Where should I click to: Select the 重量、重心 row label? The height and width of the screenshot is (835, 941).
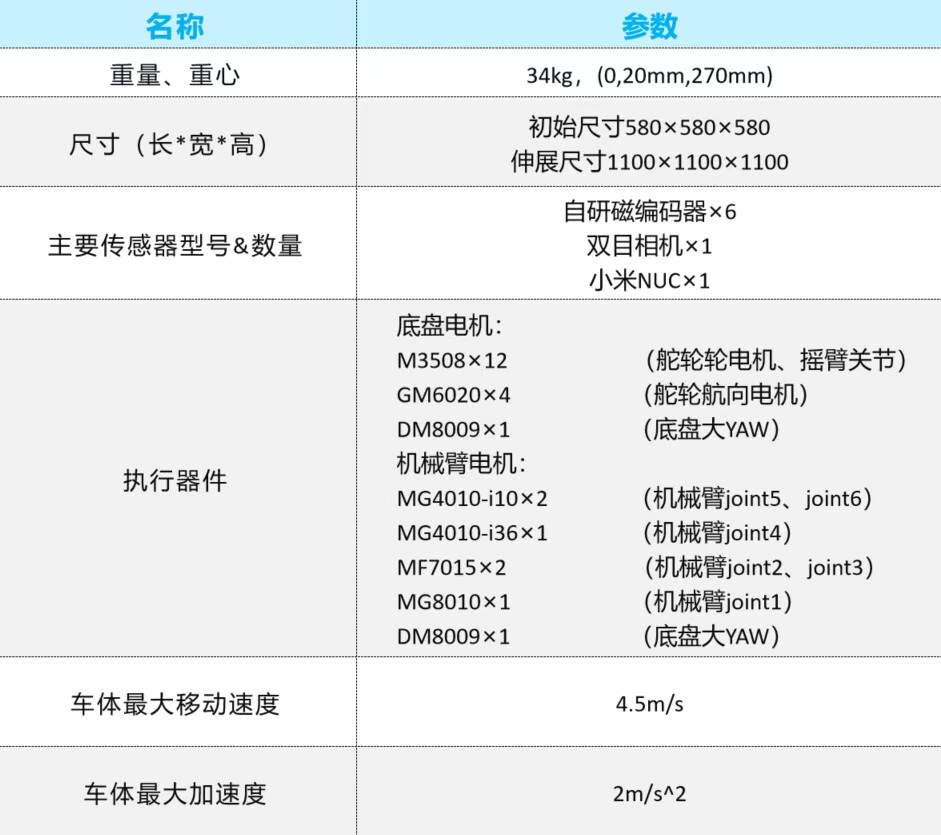point(175,75)
